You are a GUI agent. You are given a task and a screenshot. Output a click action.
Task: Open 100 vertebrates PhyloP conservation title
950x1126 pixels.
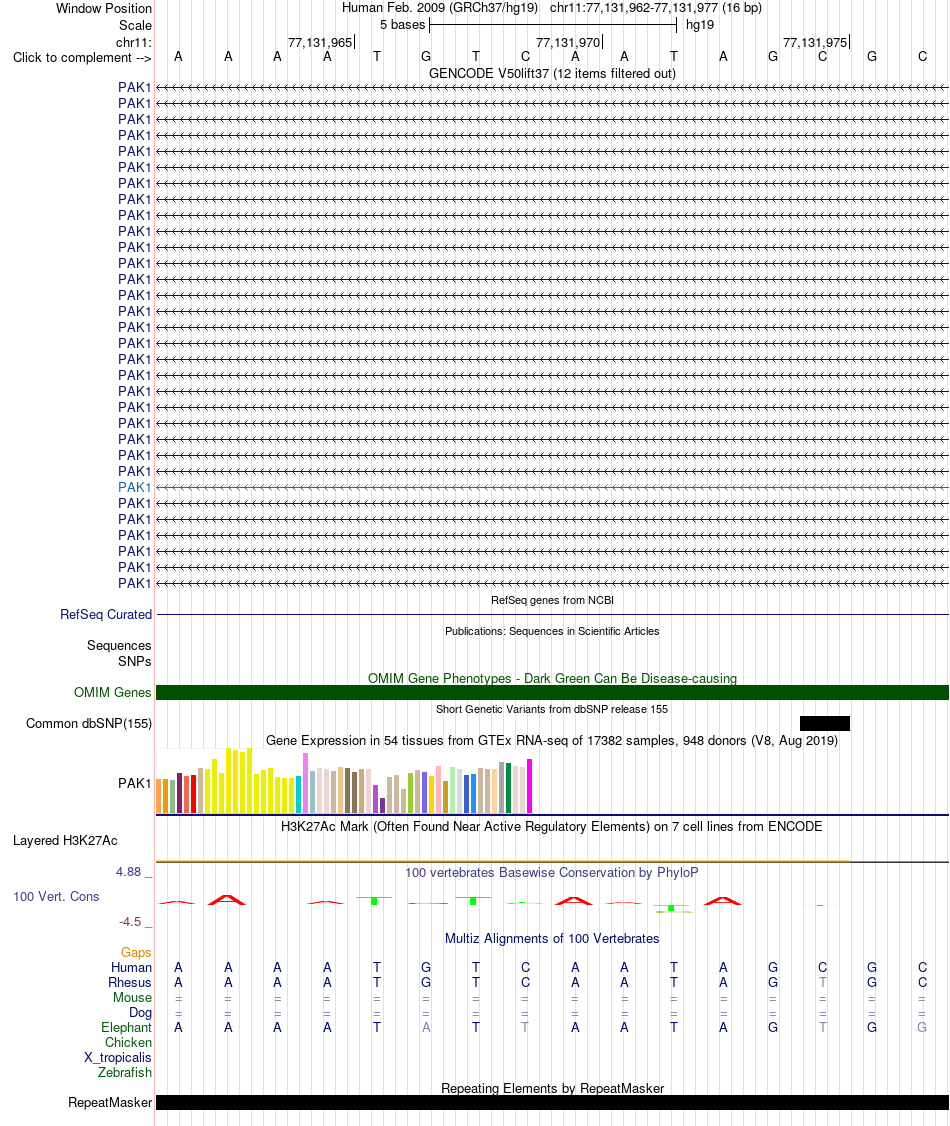[x=552, y=873]
